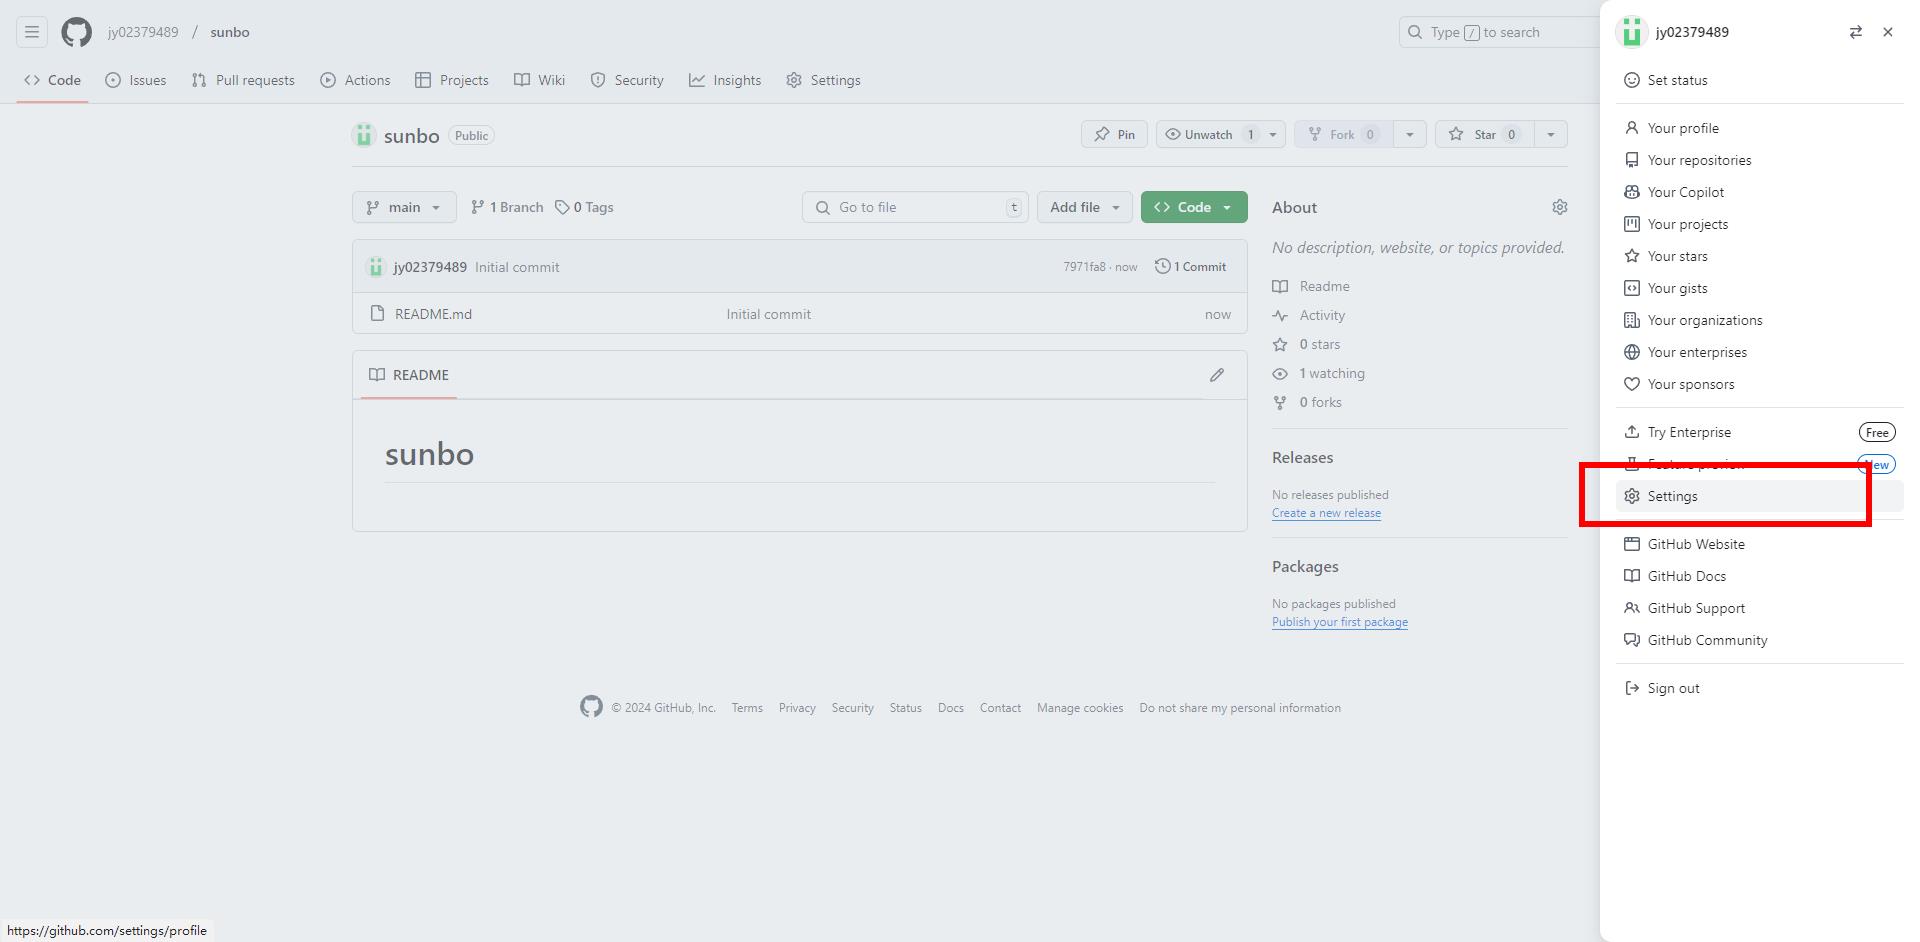Open the Wiki tab
This screenshot has height=942, width=1920.
tap(540, 80)
